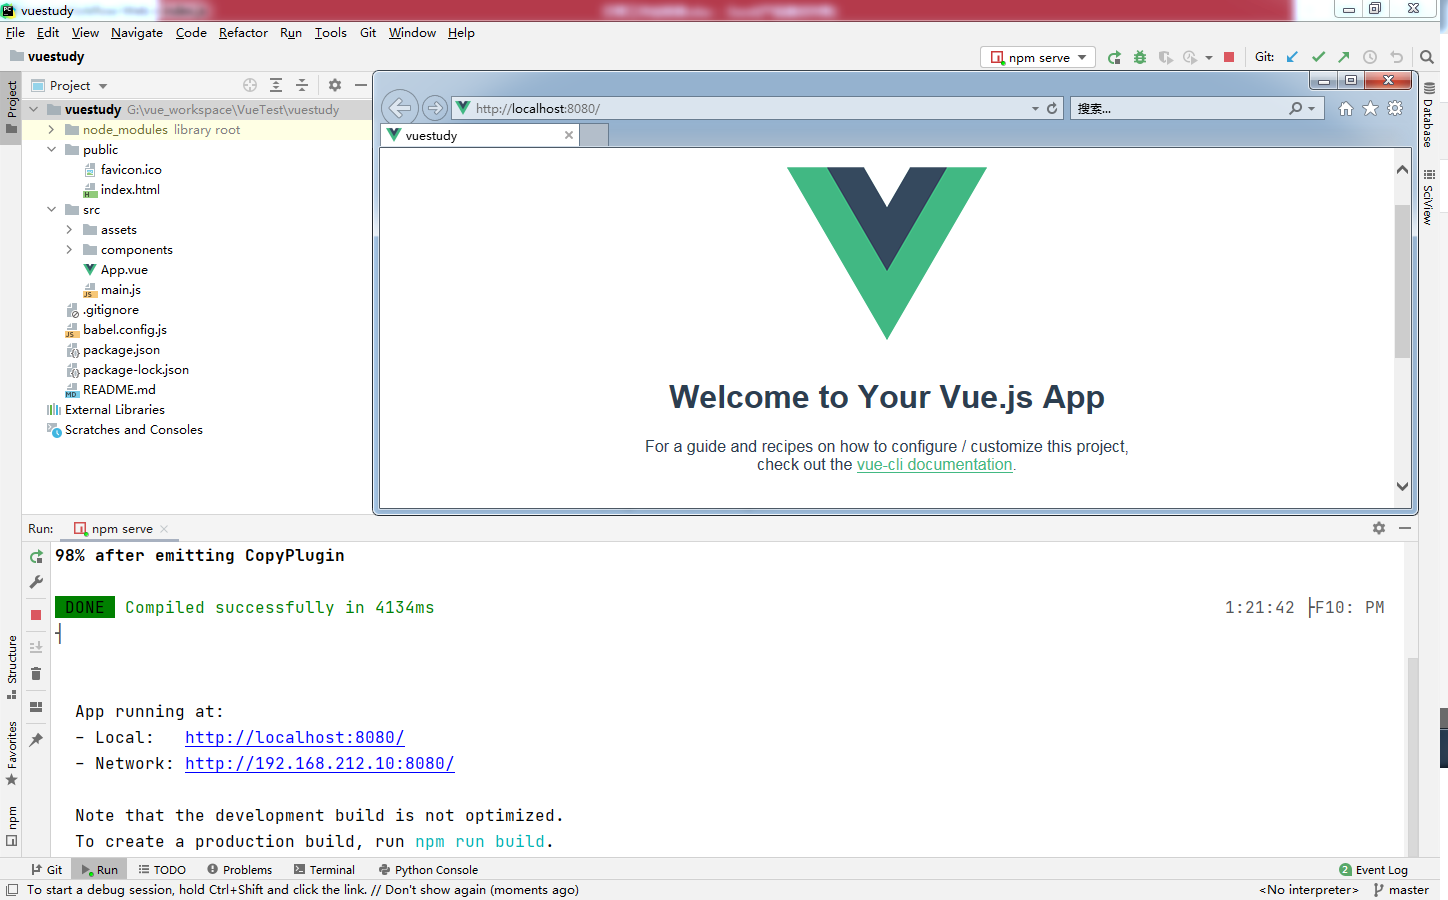Click Collapse All icon in Project panel
1448x900 pixels.
coord(302,85)
